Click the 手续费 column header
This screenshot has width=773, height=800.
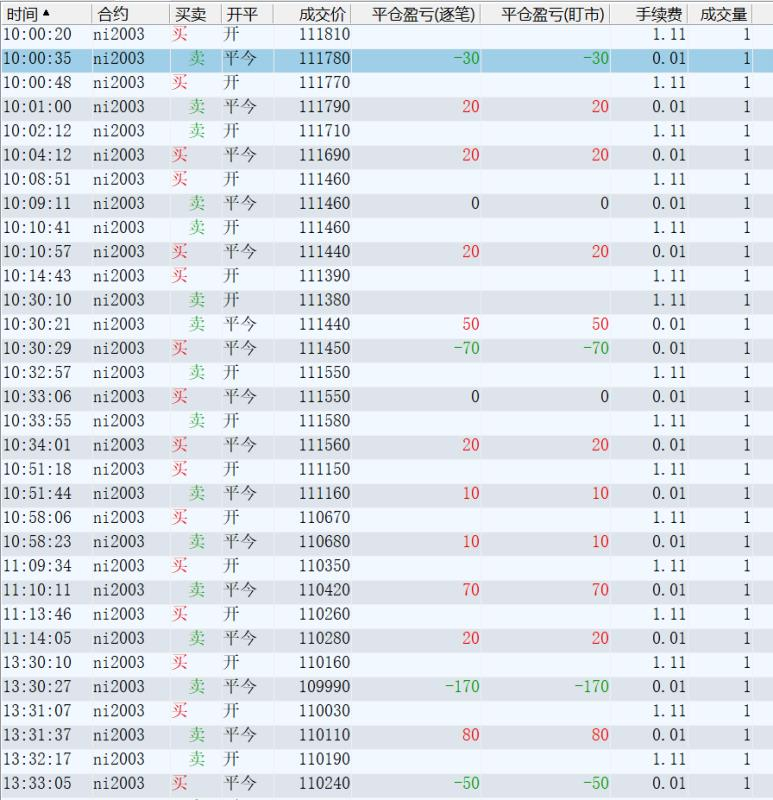(x=649, y=14)
